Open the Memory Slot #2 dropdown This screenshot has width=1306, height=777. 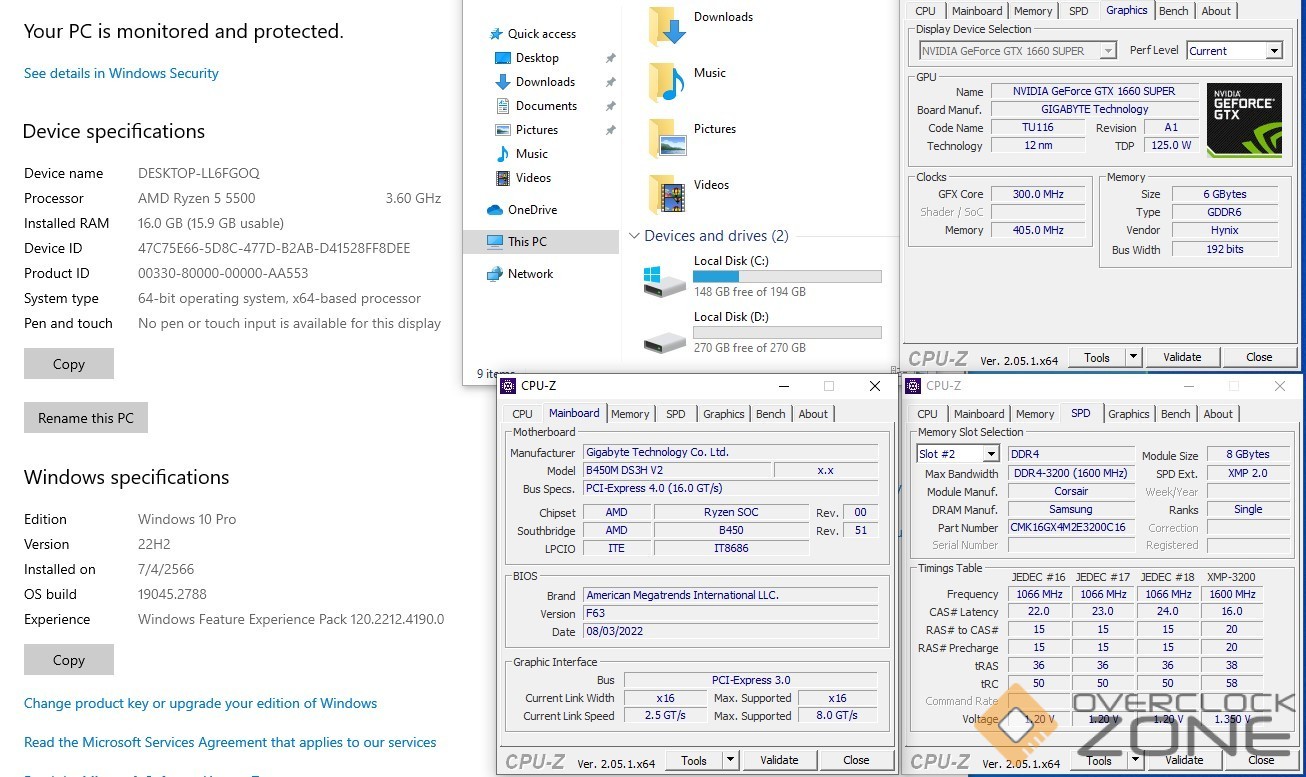tap(957, 454)
